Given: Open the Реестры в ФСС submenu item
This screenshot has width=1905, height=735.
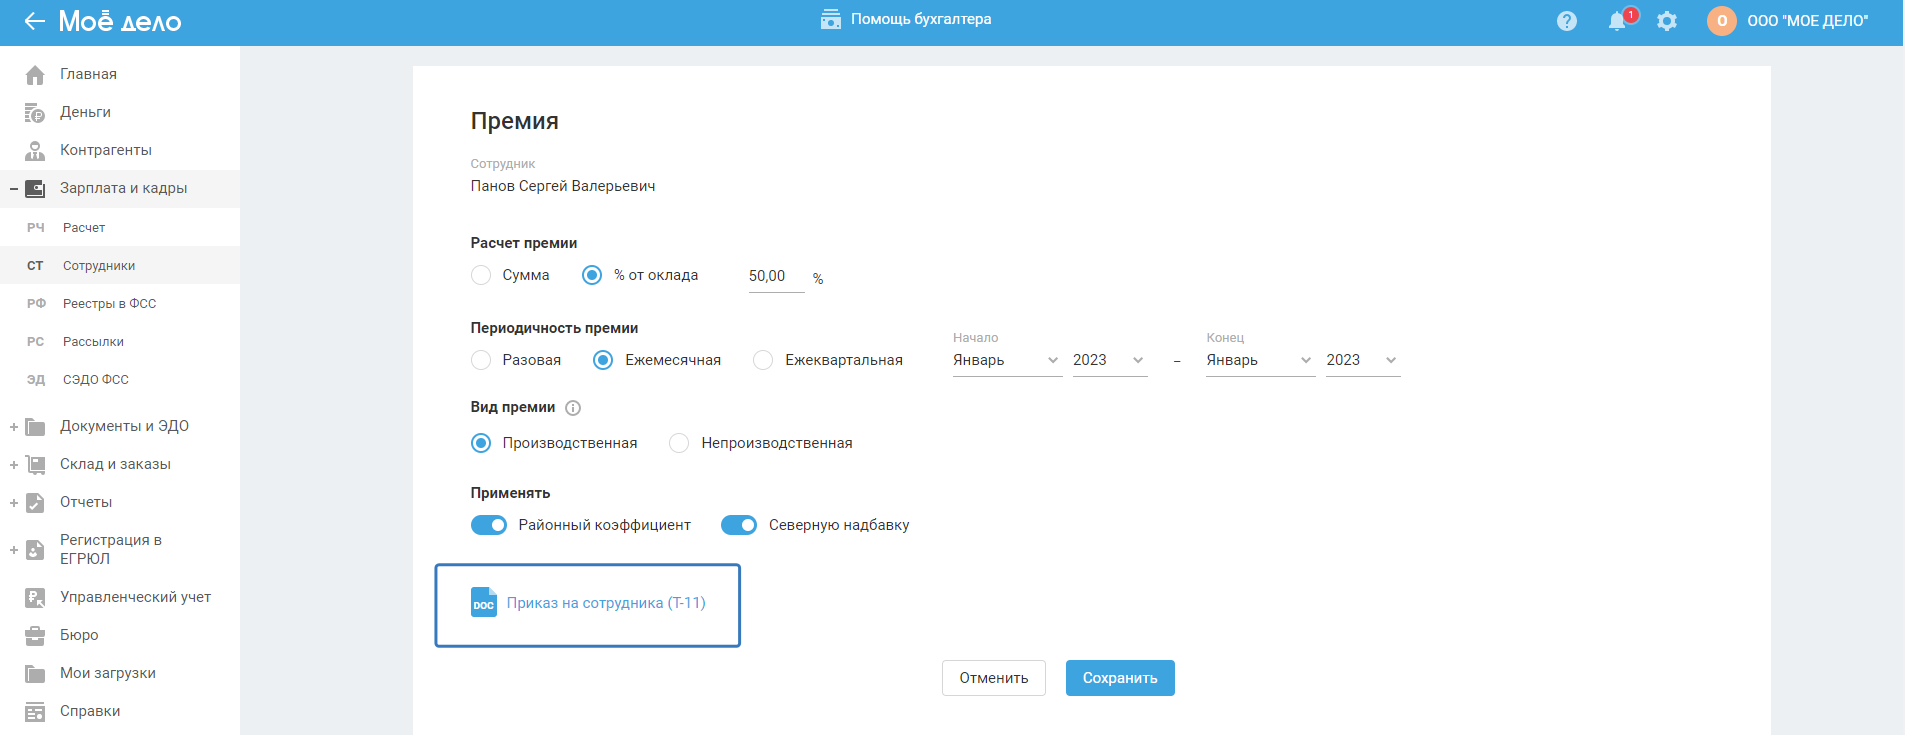Looking at the screenshot, I should tap(120, 304).
